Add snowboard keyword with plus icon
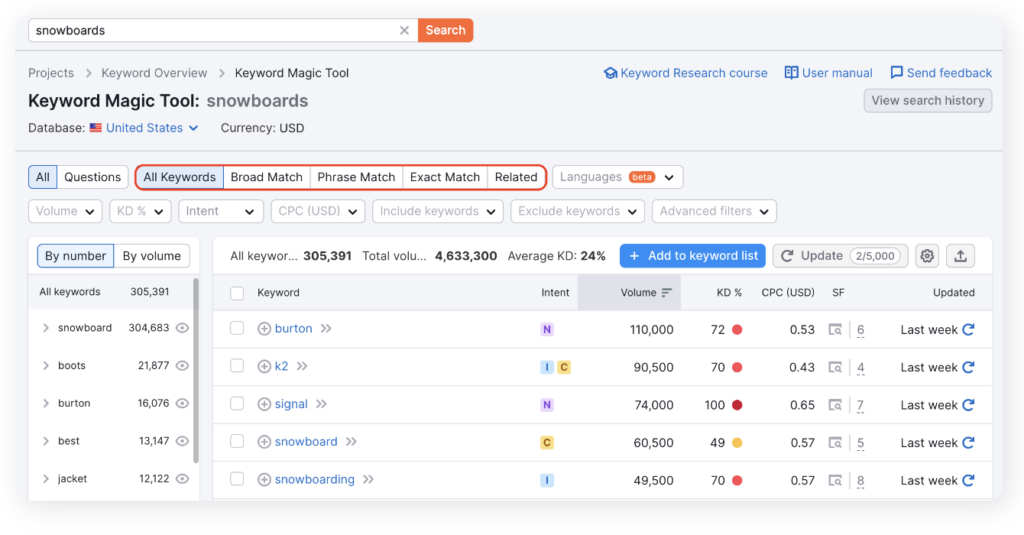1024x535 pixels. click(x=264, y=442)
